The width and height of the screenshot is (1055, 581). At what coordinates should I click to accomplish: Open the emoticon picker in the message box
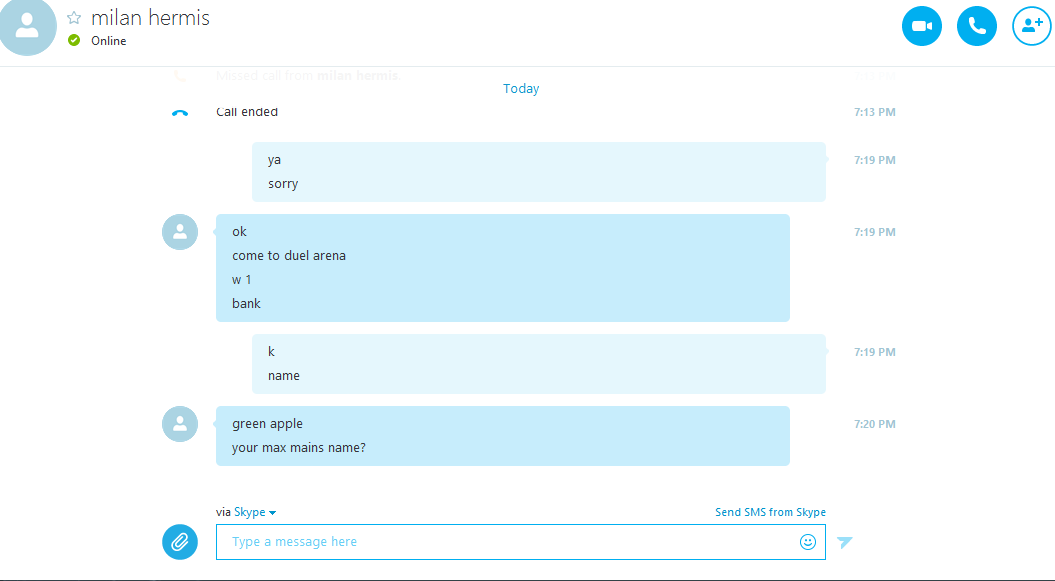(x=807, y=542)
